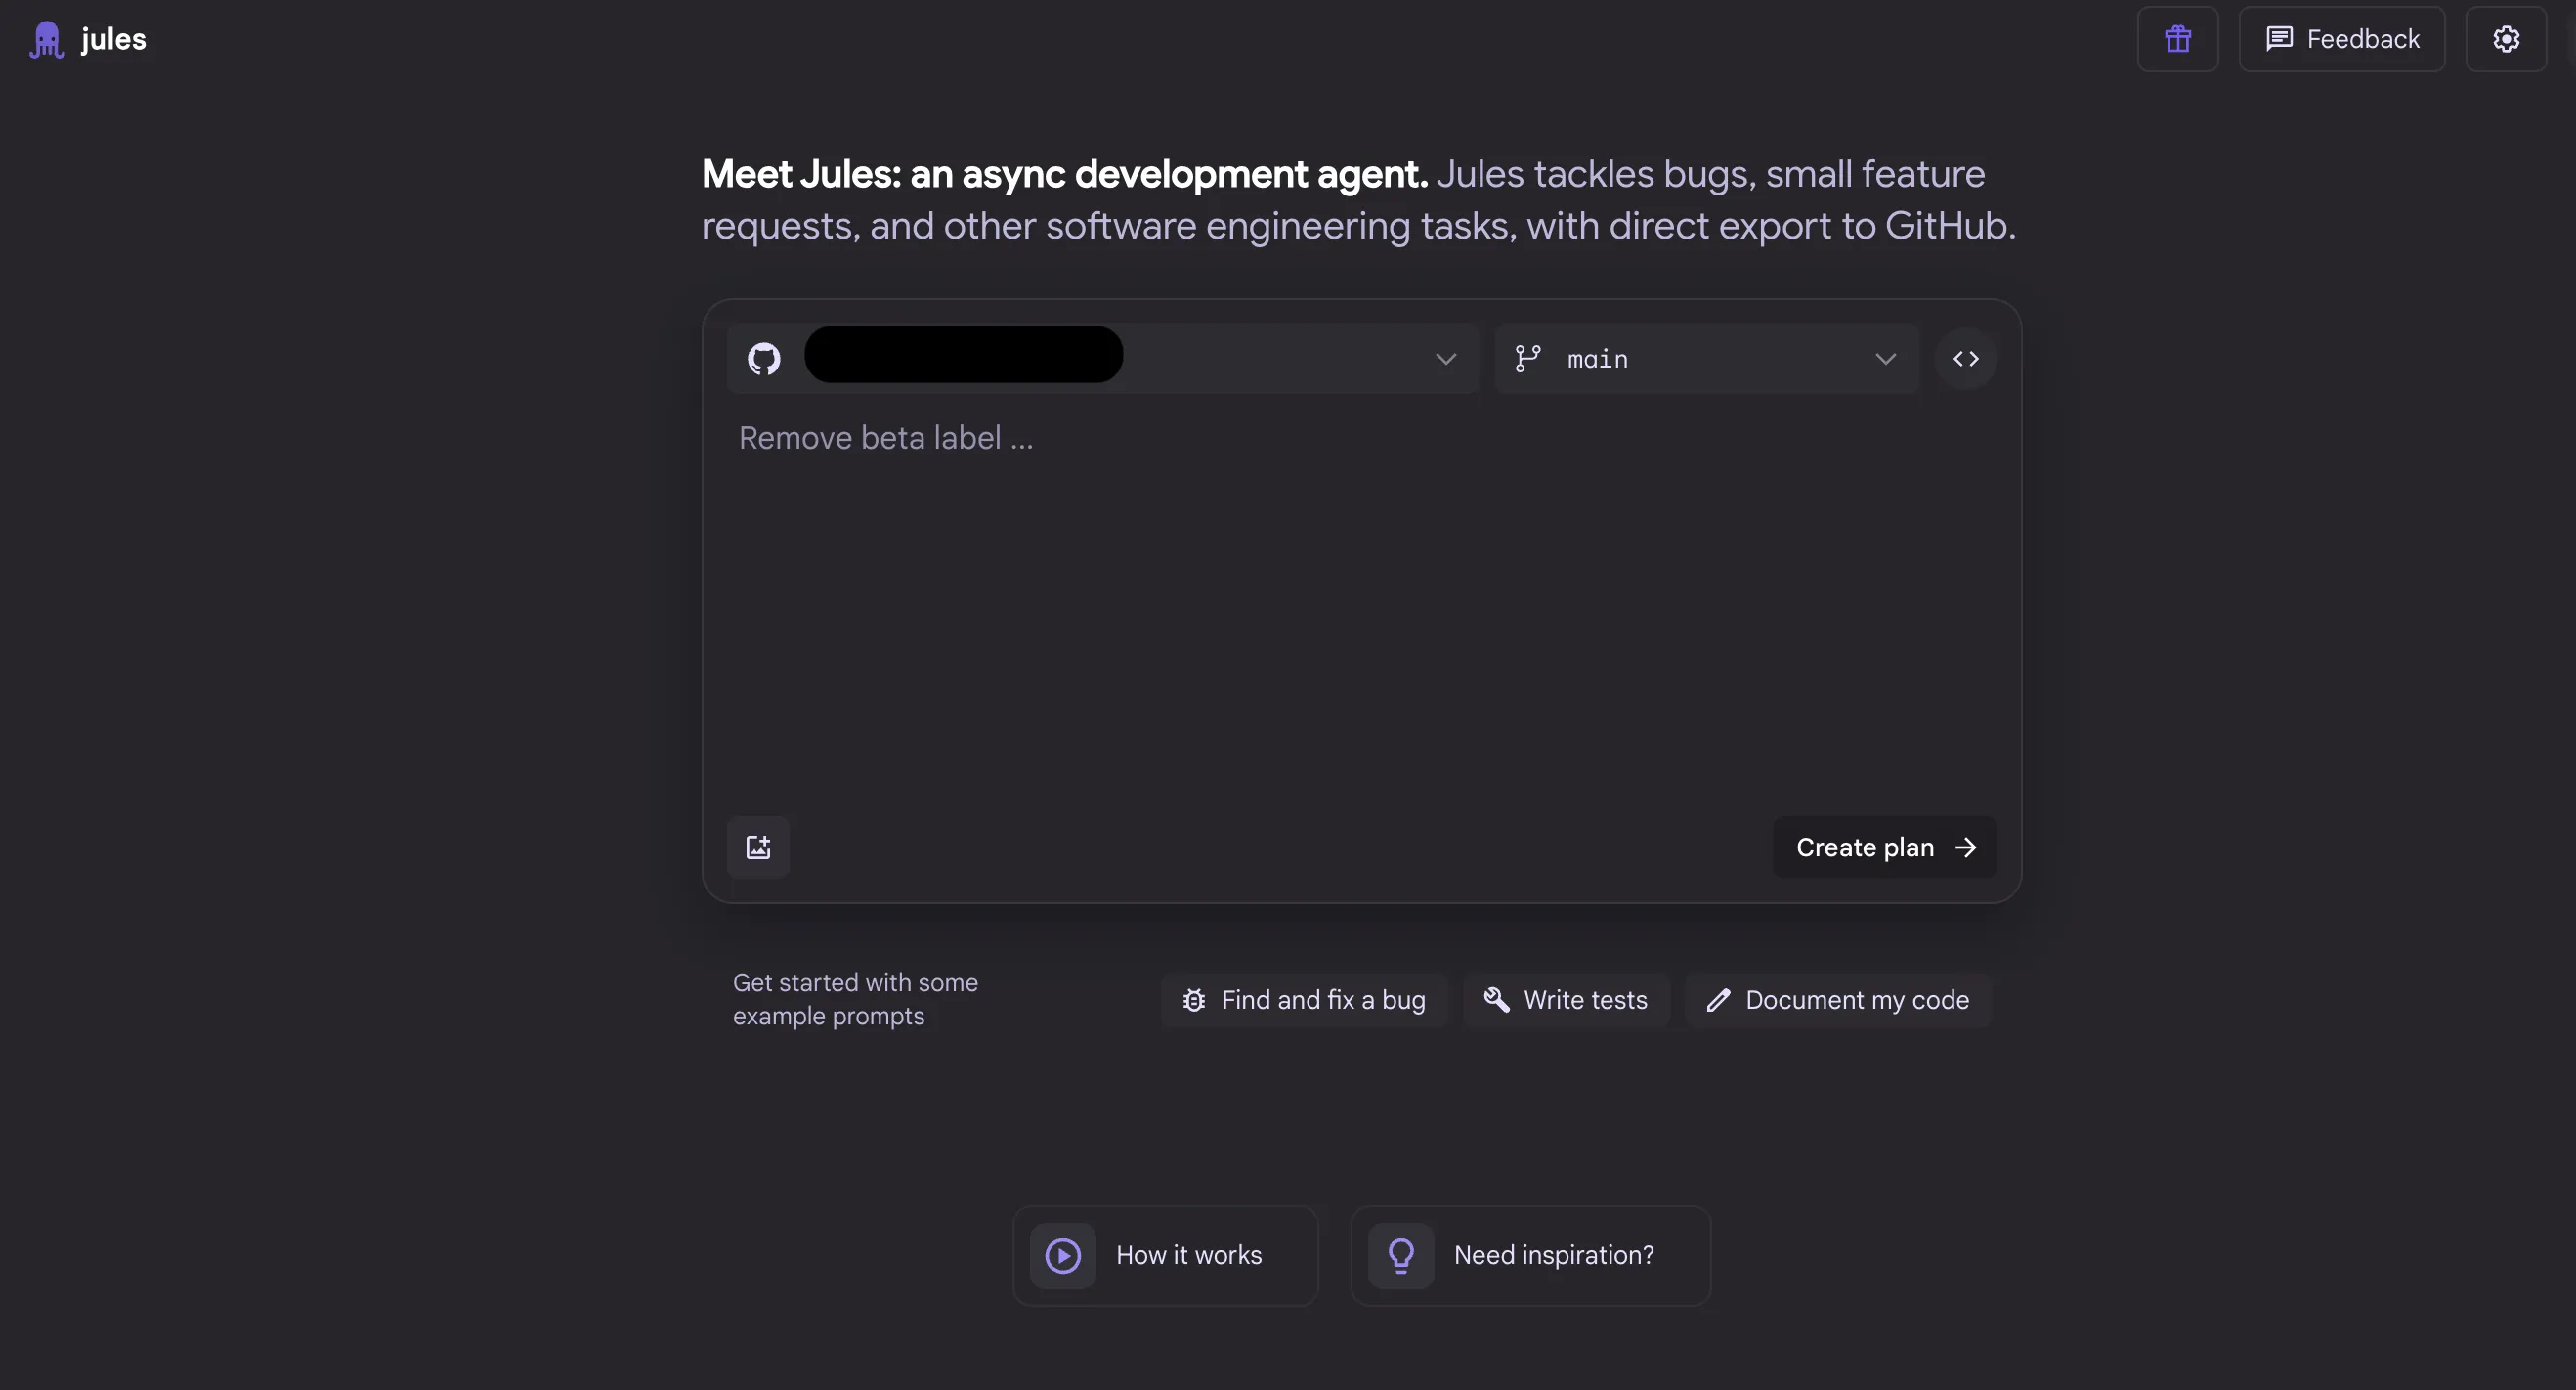Image resolution: width=2576 pixels, height=1390 pixels.
Task: Click the code brackets icon button
Action: 1965,359
